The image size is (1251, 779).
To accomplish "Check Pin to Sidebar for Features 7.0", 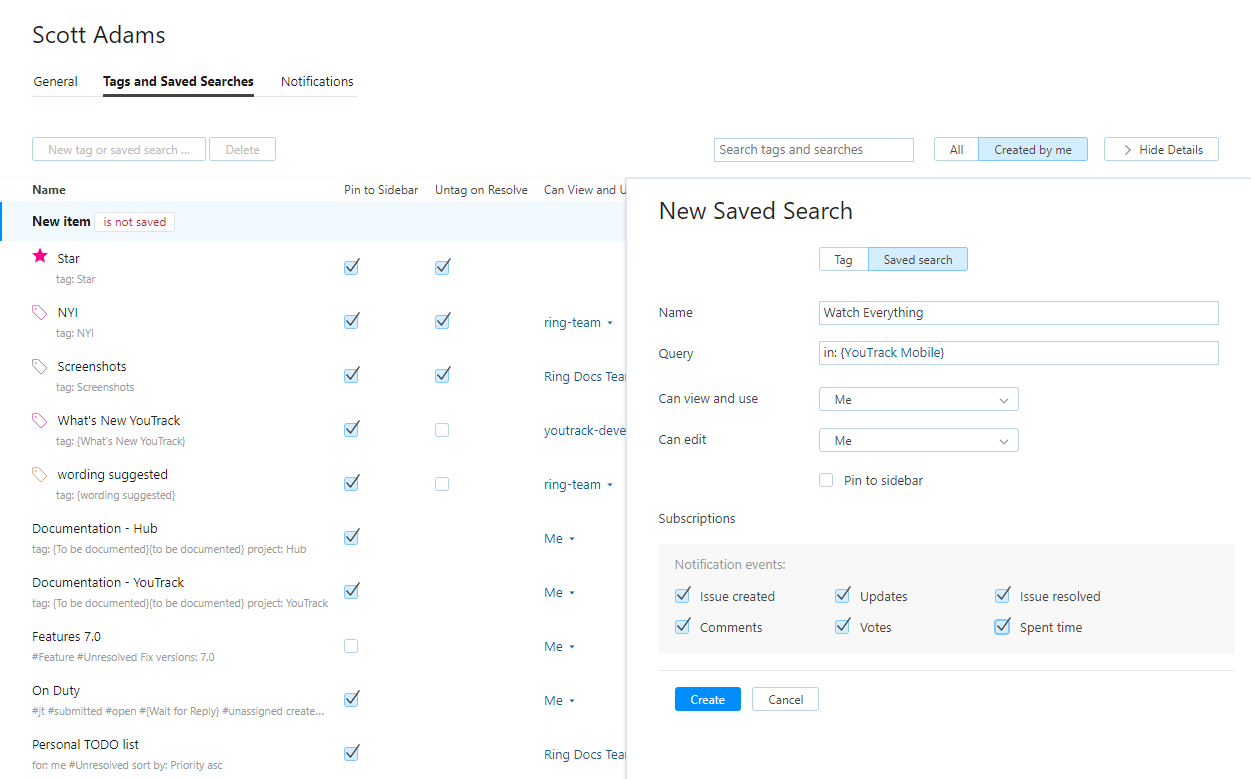I will (351, 646).
